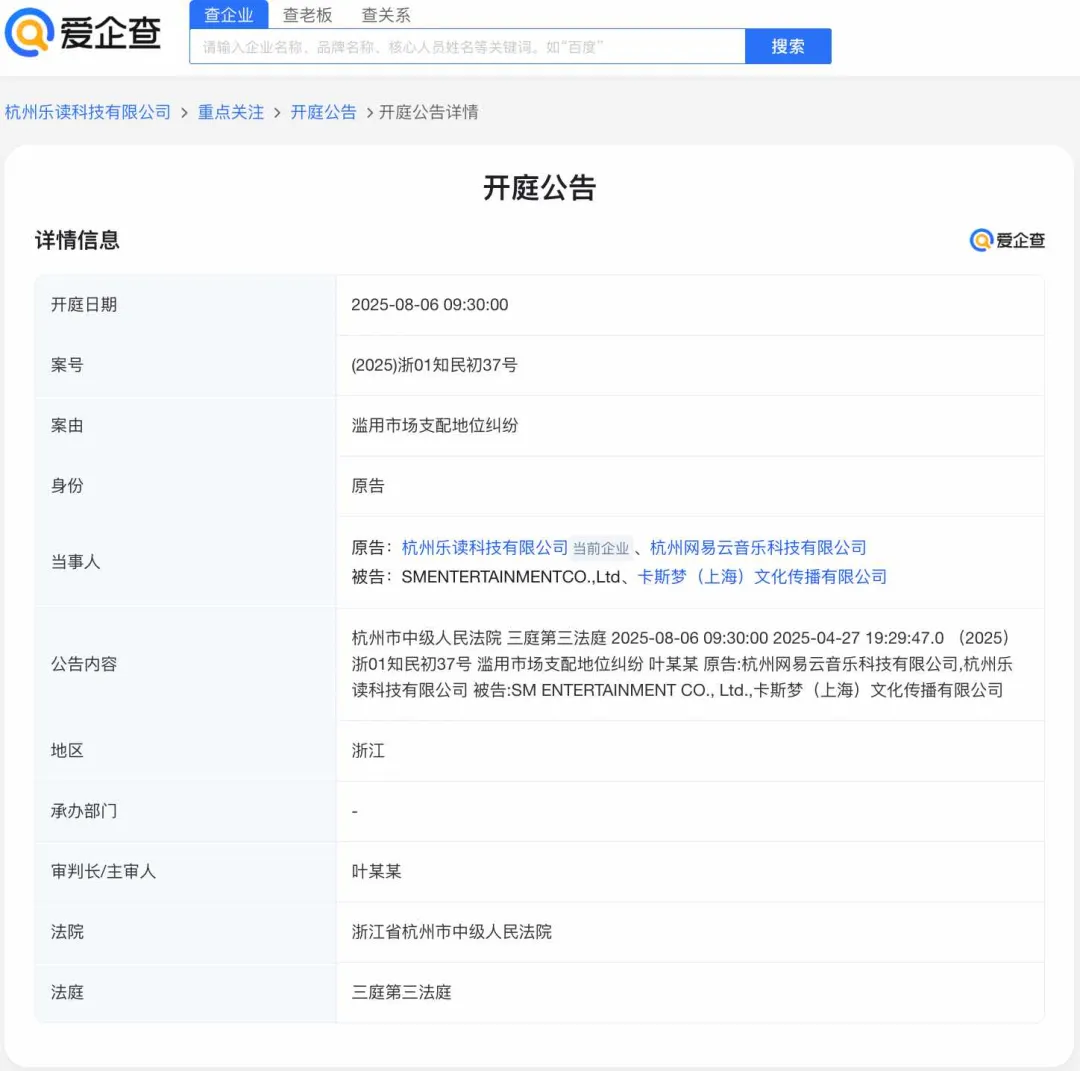This screenshot has height=1071, width=1080.
Task: Select the 查老板 tab
Action: click(x=307, y=15)
